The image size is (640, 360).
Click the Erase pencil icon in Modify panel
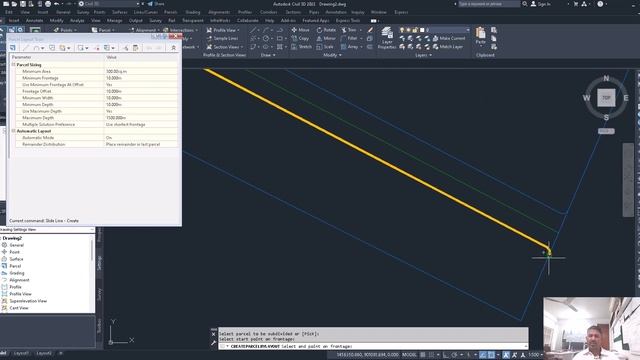(370, 30)
